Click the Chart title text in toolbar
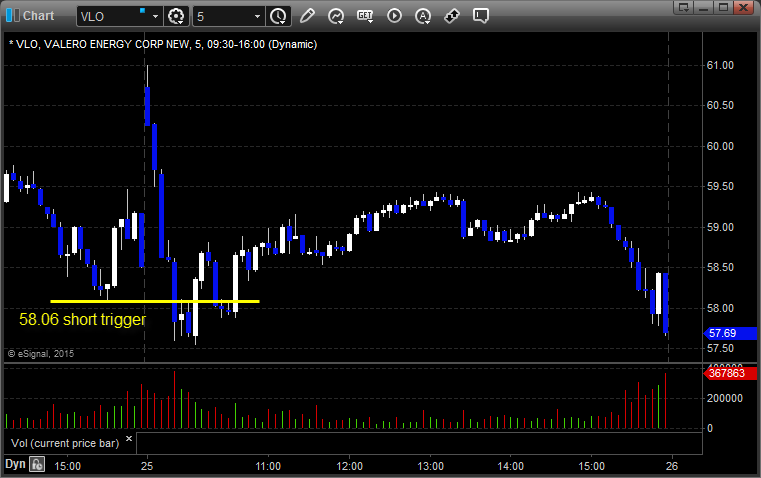This screenshot has width=761, height=478. point(39,16)
